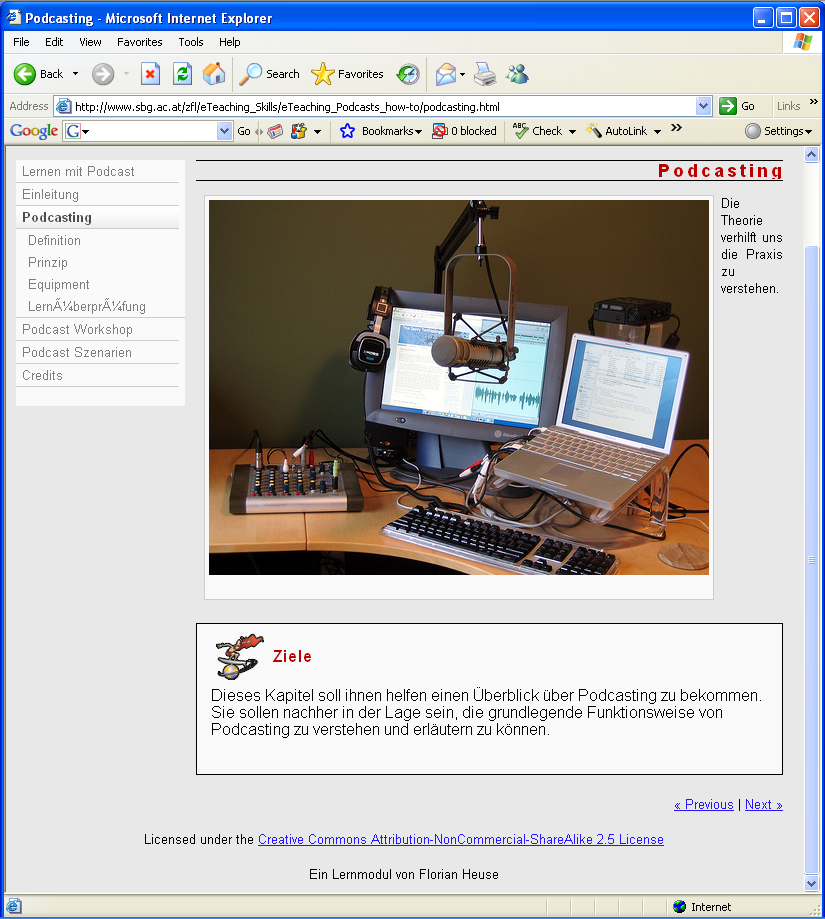Image resolution: width=825 pixels, height=919 pixels.
Task: Click the surfer icon beside Ziele
Action: point(239,656)
